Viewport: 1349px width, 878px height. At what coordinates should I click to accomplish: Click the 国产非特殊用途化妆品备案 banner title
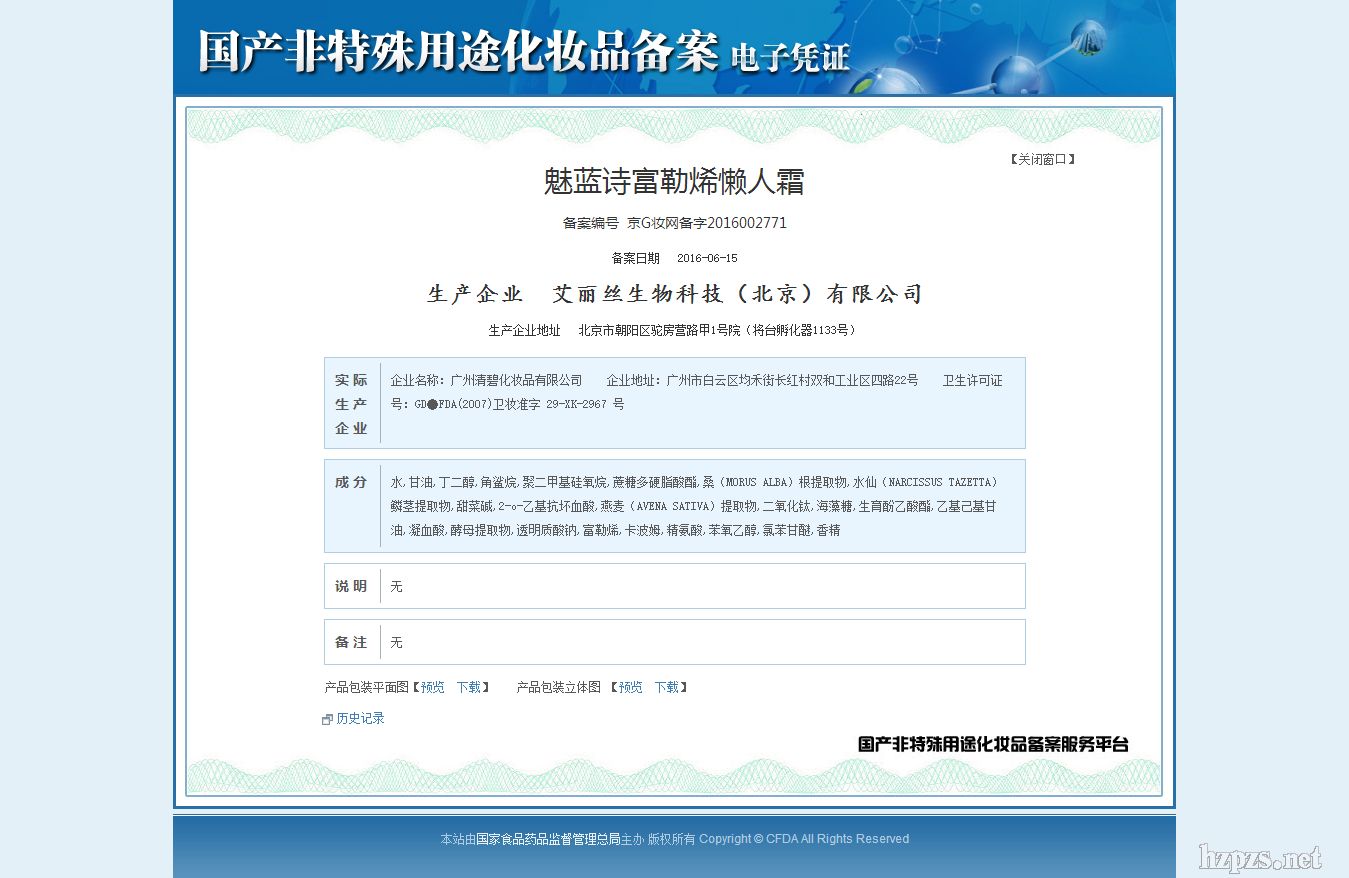[x=458, y=52]
